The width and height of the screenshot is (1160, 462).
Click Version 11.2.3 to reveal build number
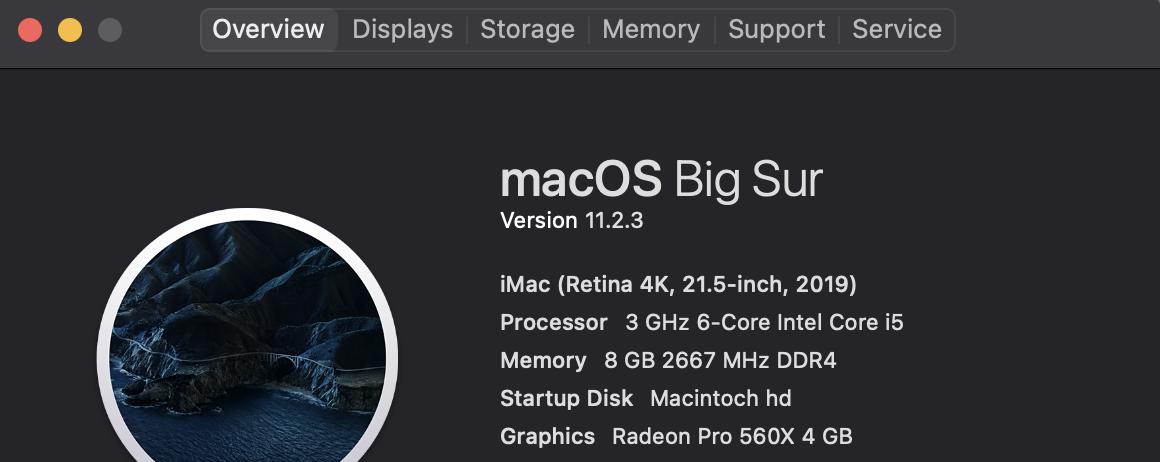click(x=571, y=221)
